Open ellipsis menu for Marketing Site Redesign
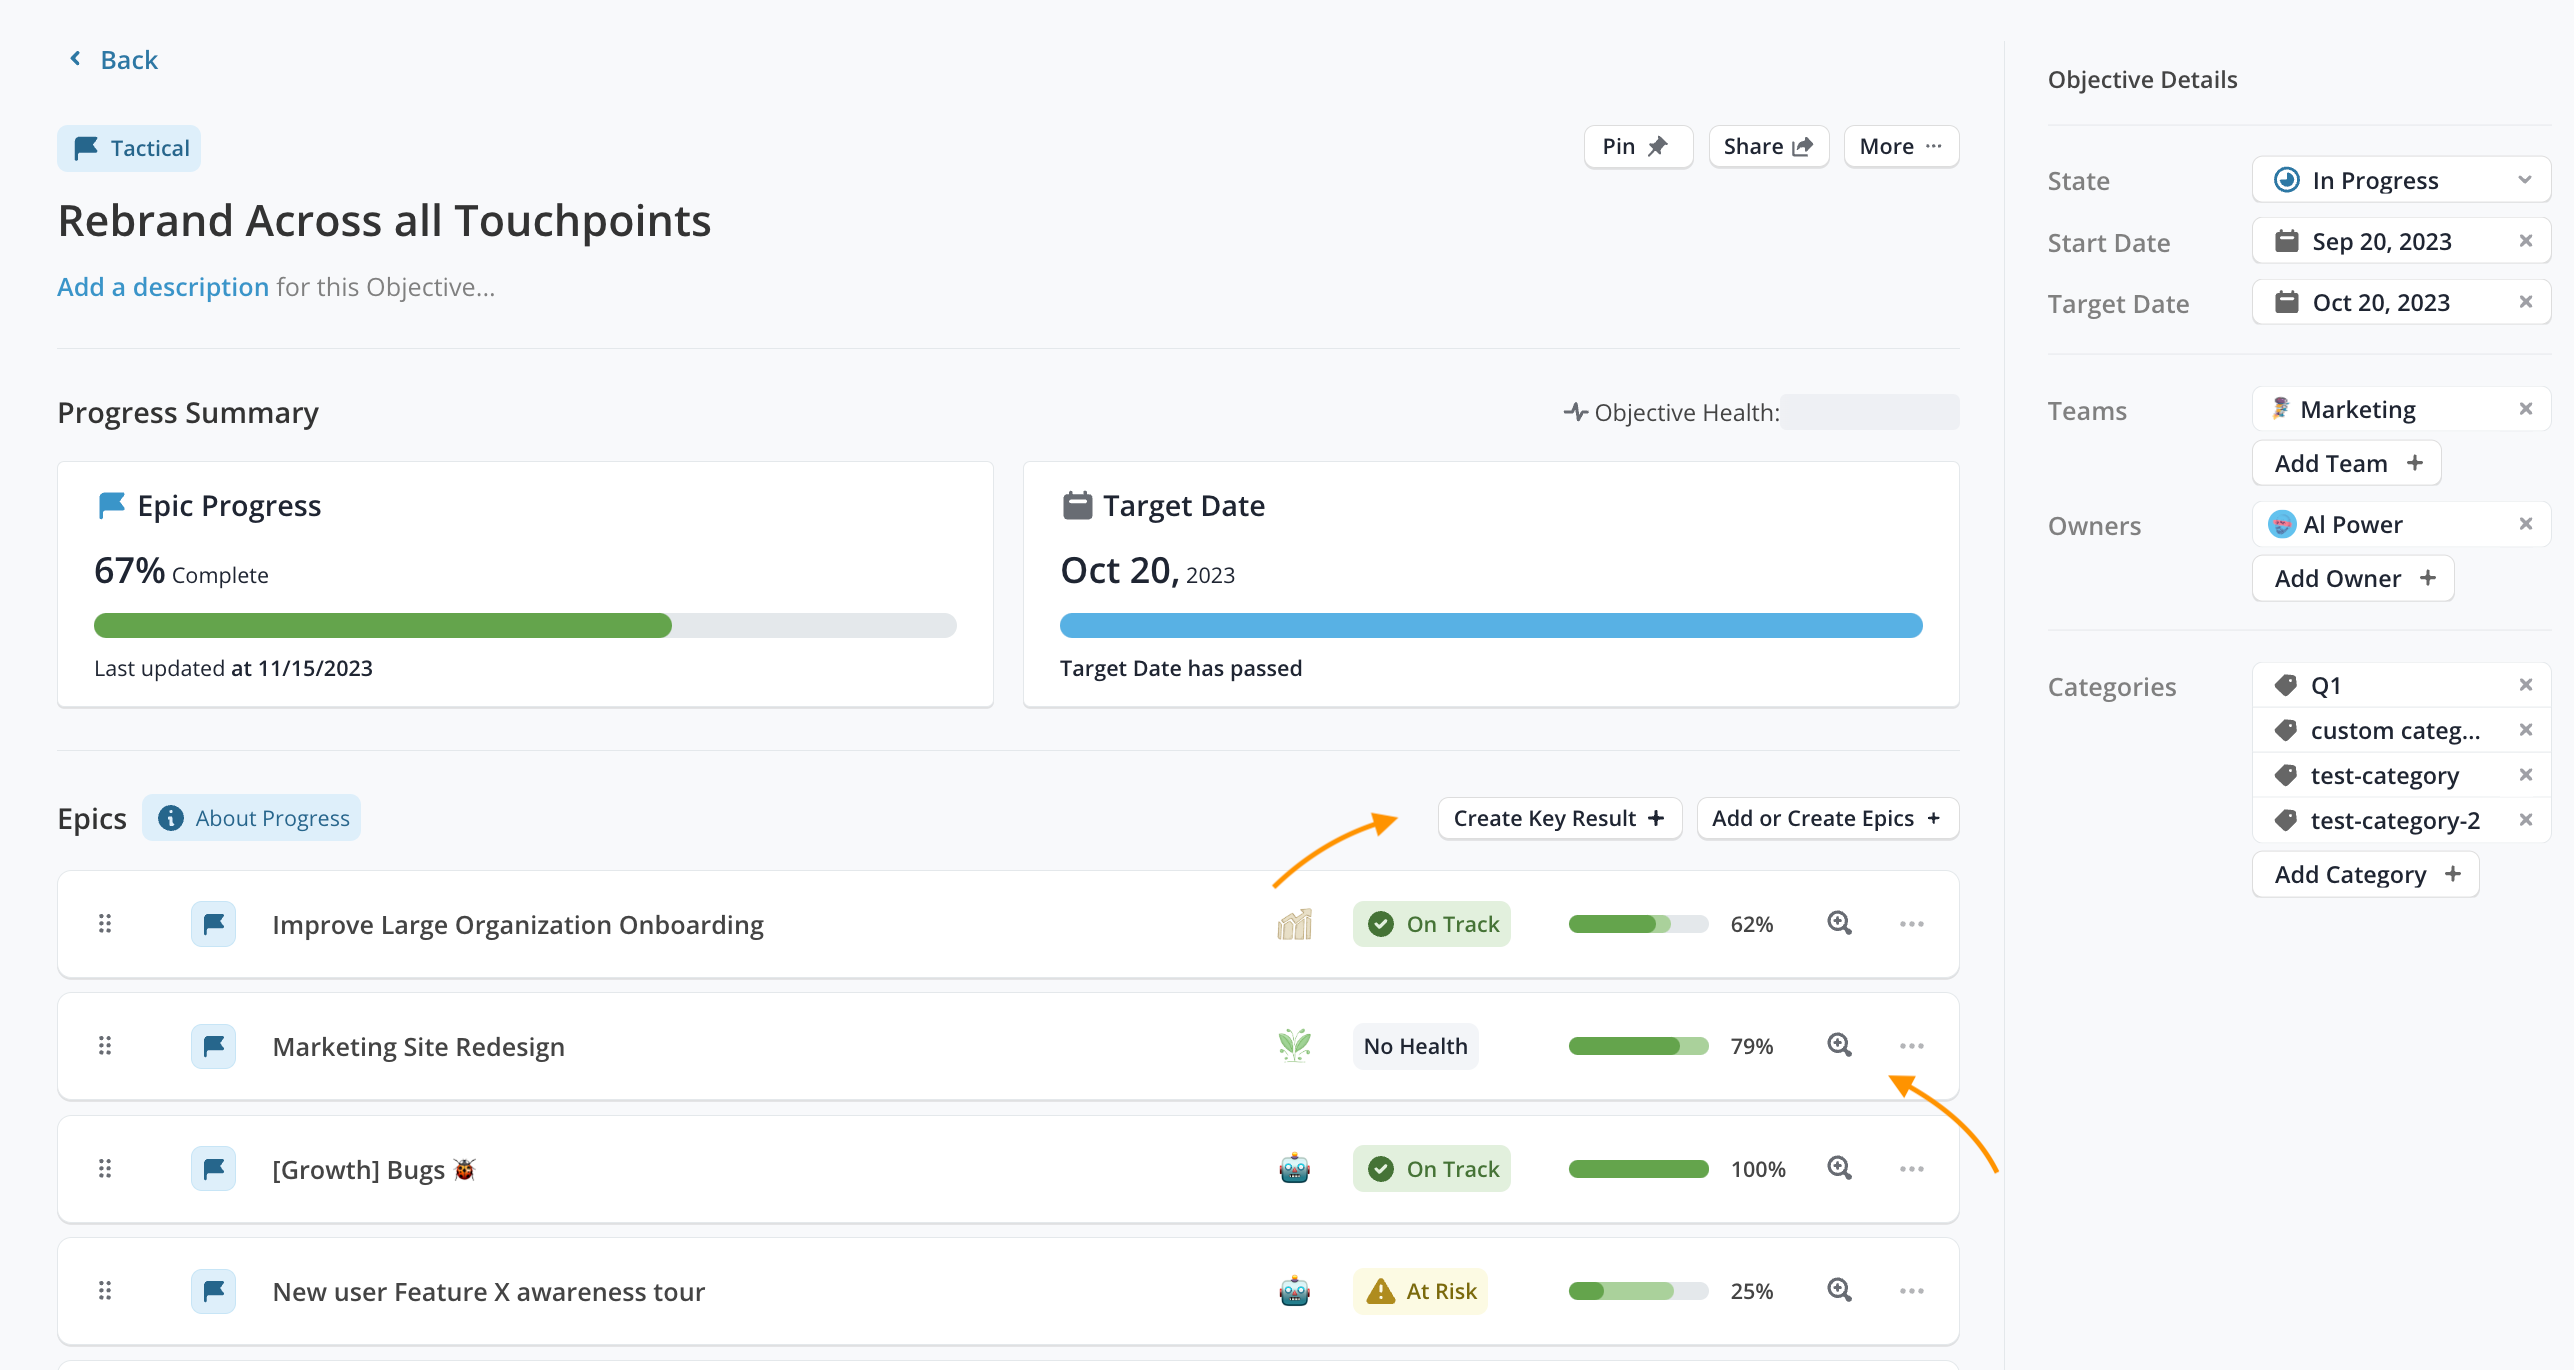This screenshot has height=1370, width=2574. click(1911, 1046)
